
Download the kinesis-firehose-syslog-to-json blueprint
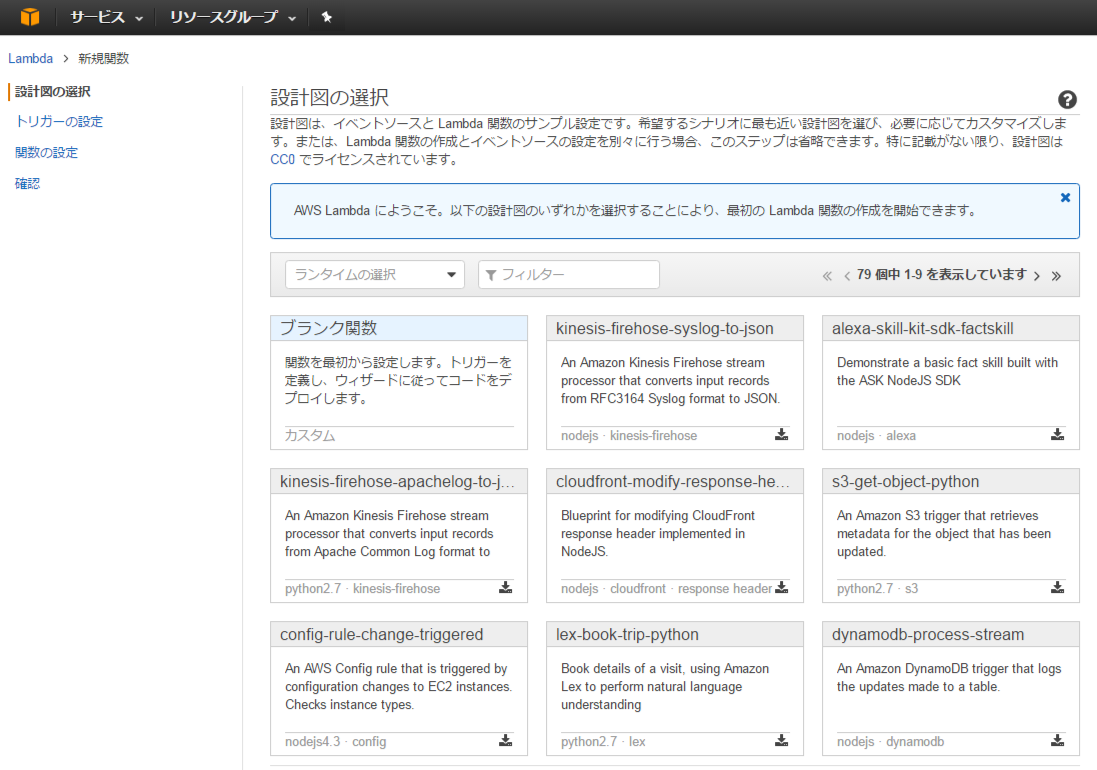781,434
